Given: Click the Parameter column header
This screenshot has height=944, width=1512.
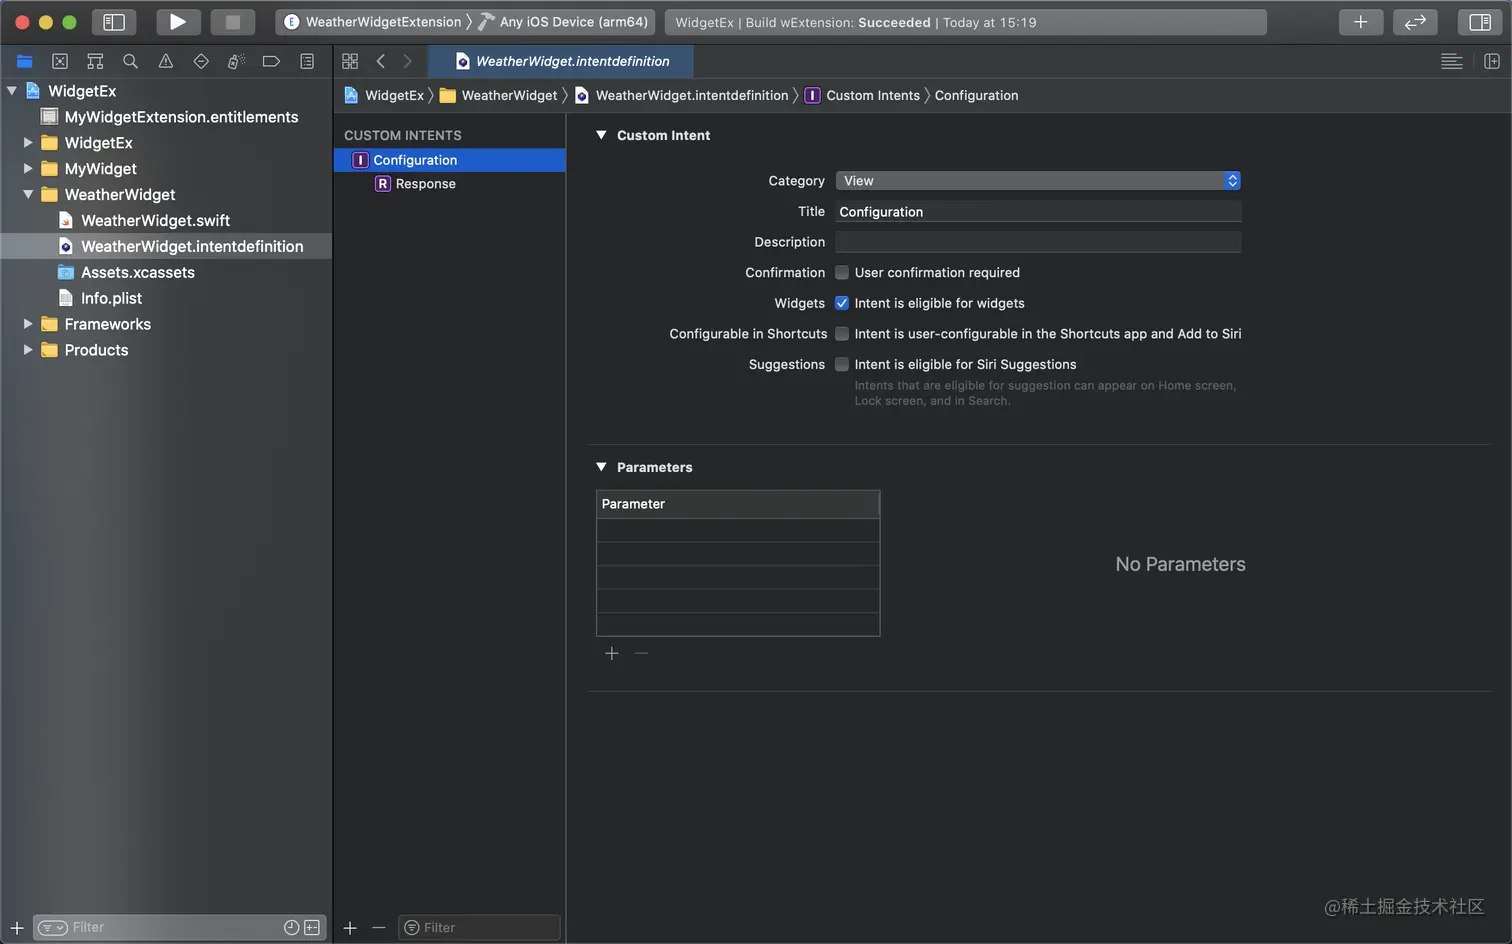Looking at the screenshot, I should 738,504.
